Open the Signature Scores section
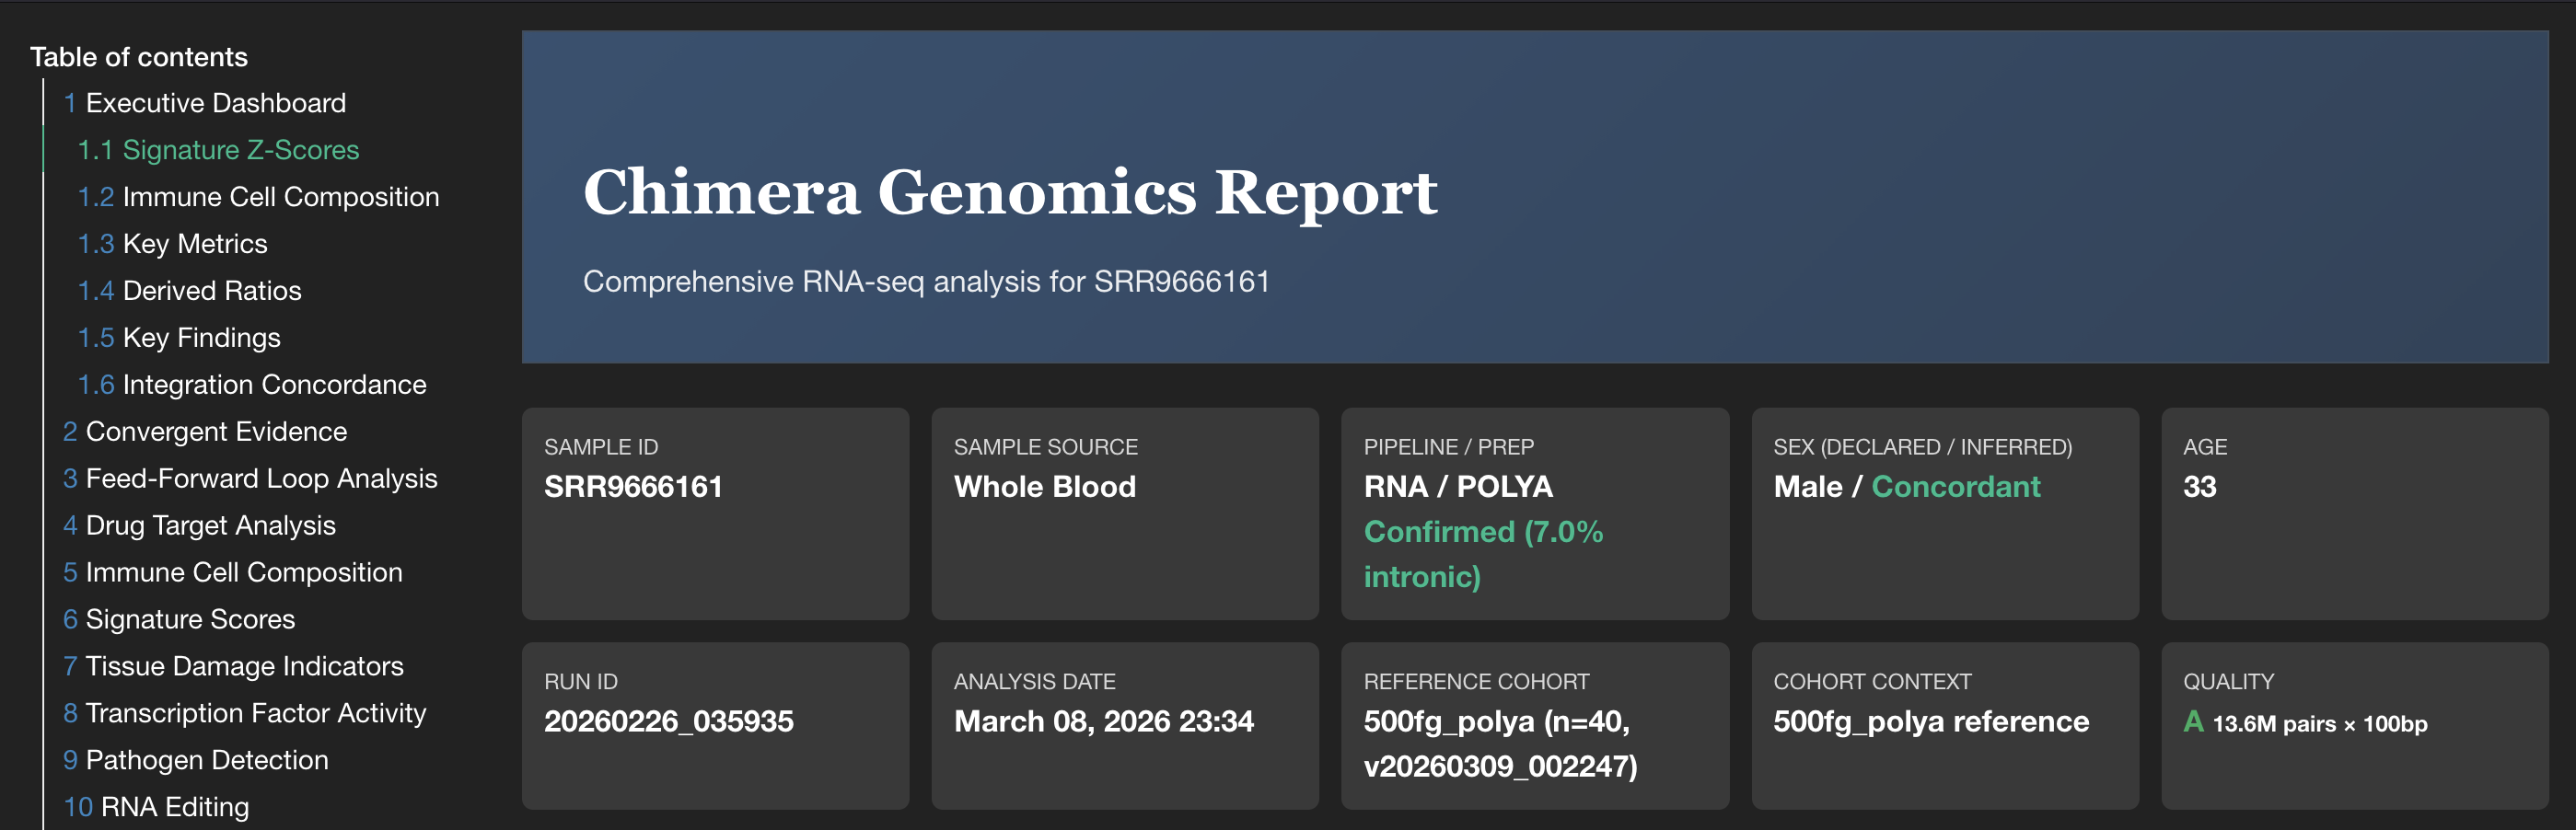Image resolution: width=2576 pixels, height=830 pixels. [x=190, y=619]
